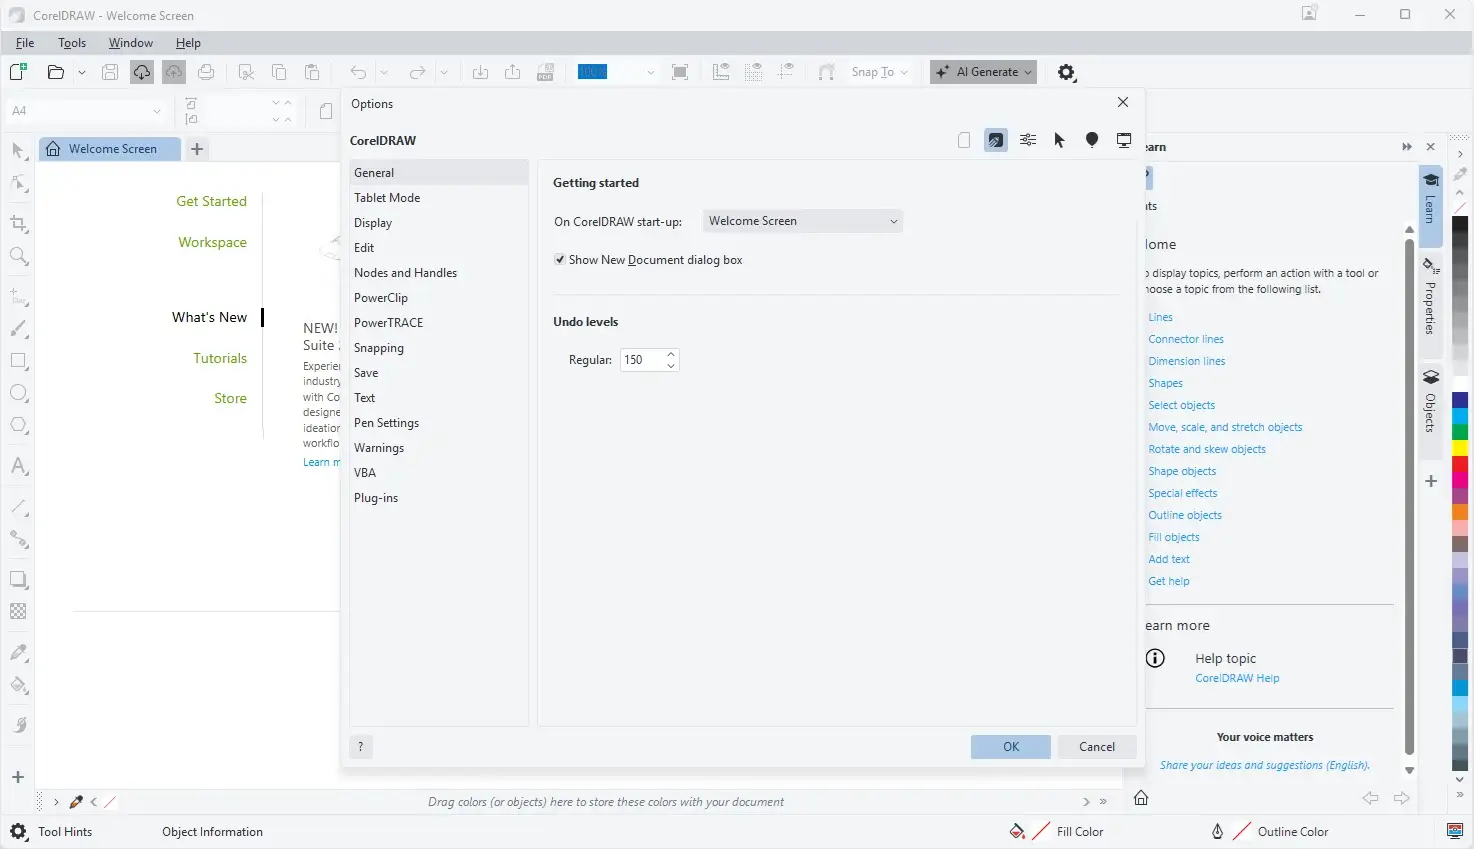Viewport: 1474px width, 849px height.
Task: Click the New document icon in toolbar
Action: [x=18, y=72]
